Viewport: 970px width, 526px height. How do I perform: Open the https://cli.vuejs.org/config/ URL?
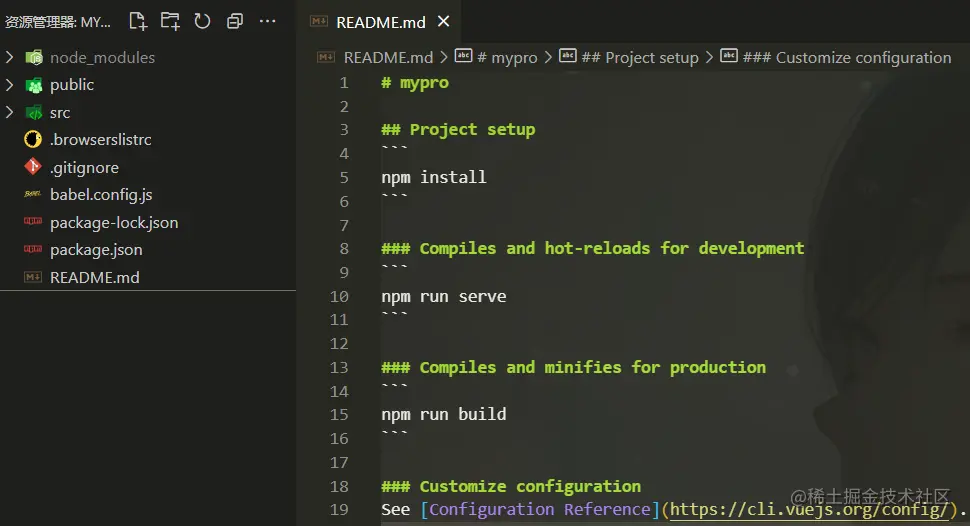(809, 509)
